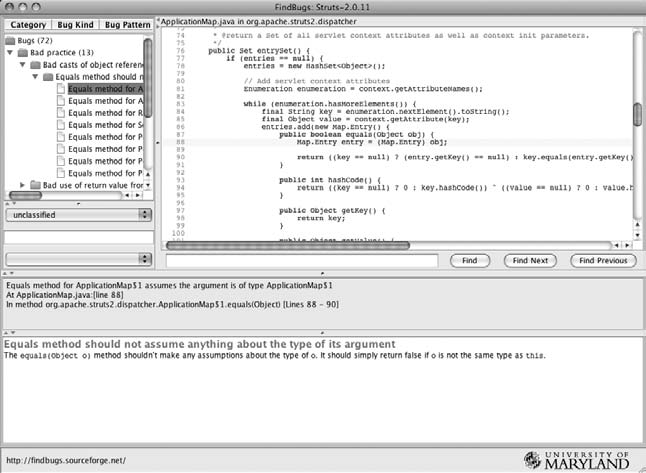The height and width of the screenshot is (473, 646).
Task: Collapse the Bad casts of object references node
Action: tap(22, 64)
